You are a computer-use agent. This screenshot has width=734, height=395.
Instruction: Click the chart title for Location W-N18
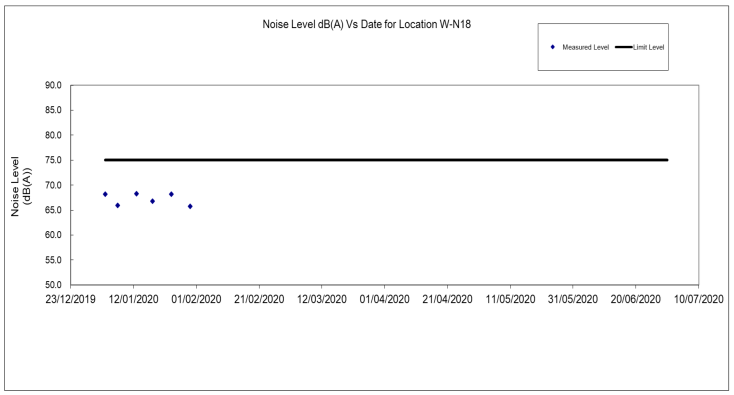367,24
